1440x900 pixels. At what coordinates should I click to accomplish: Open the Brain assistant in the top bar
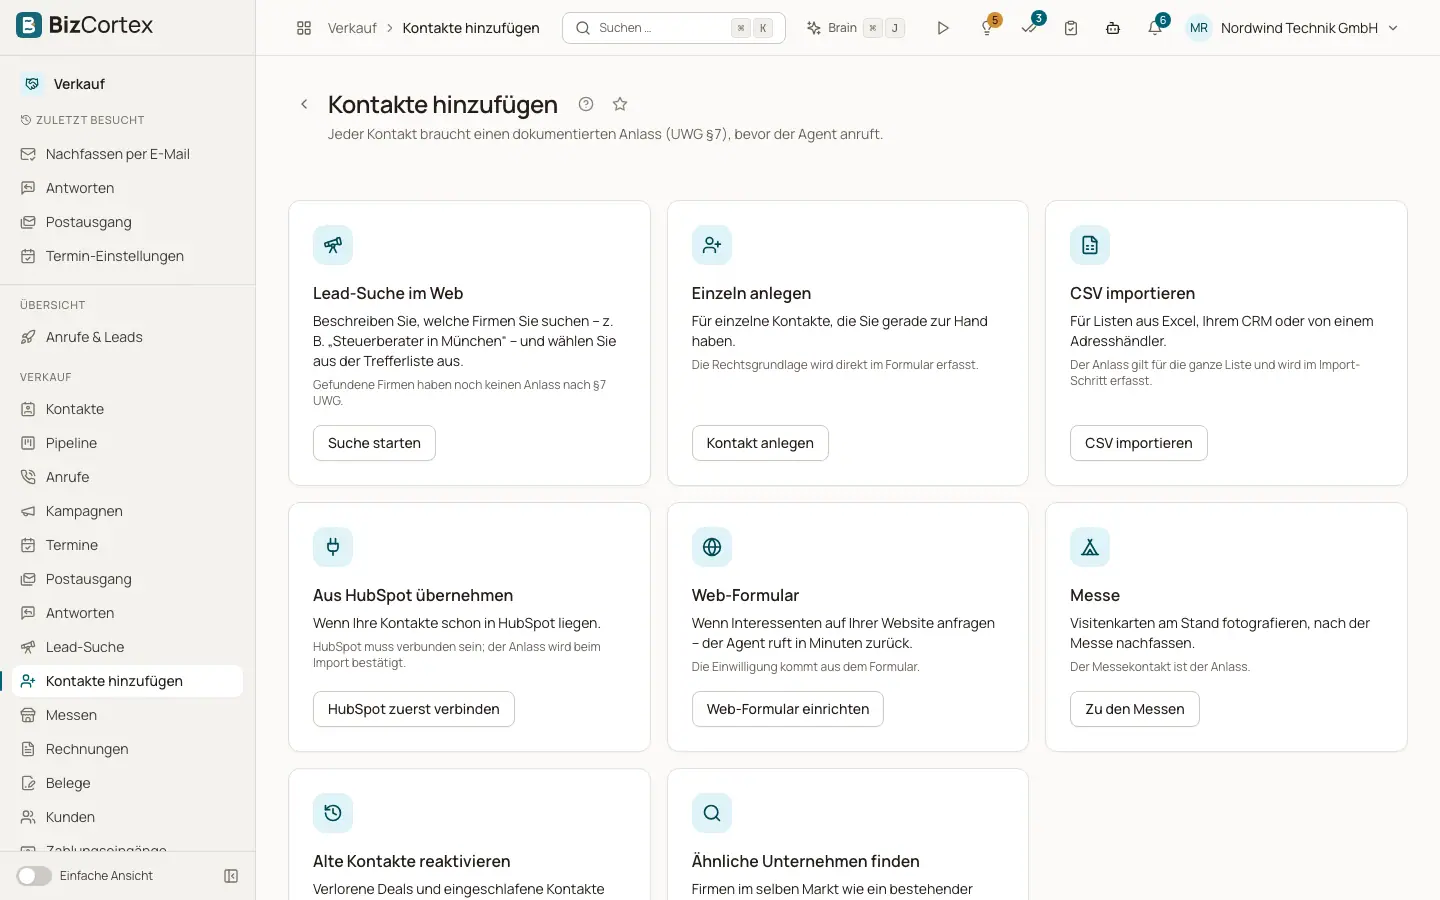tap(855, 28)
